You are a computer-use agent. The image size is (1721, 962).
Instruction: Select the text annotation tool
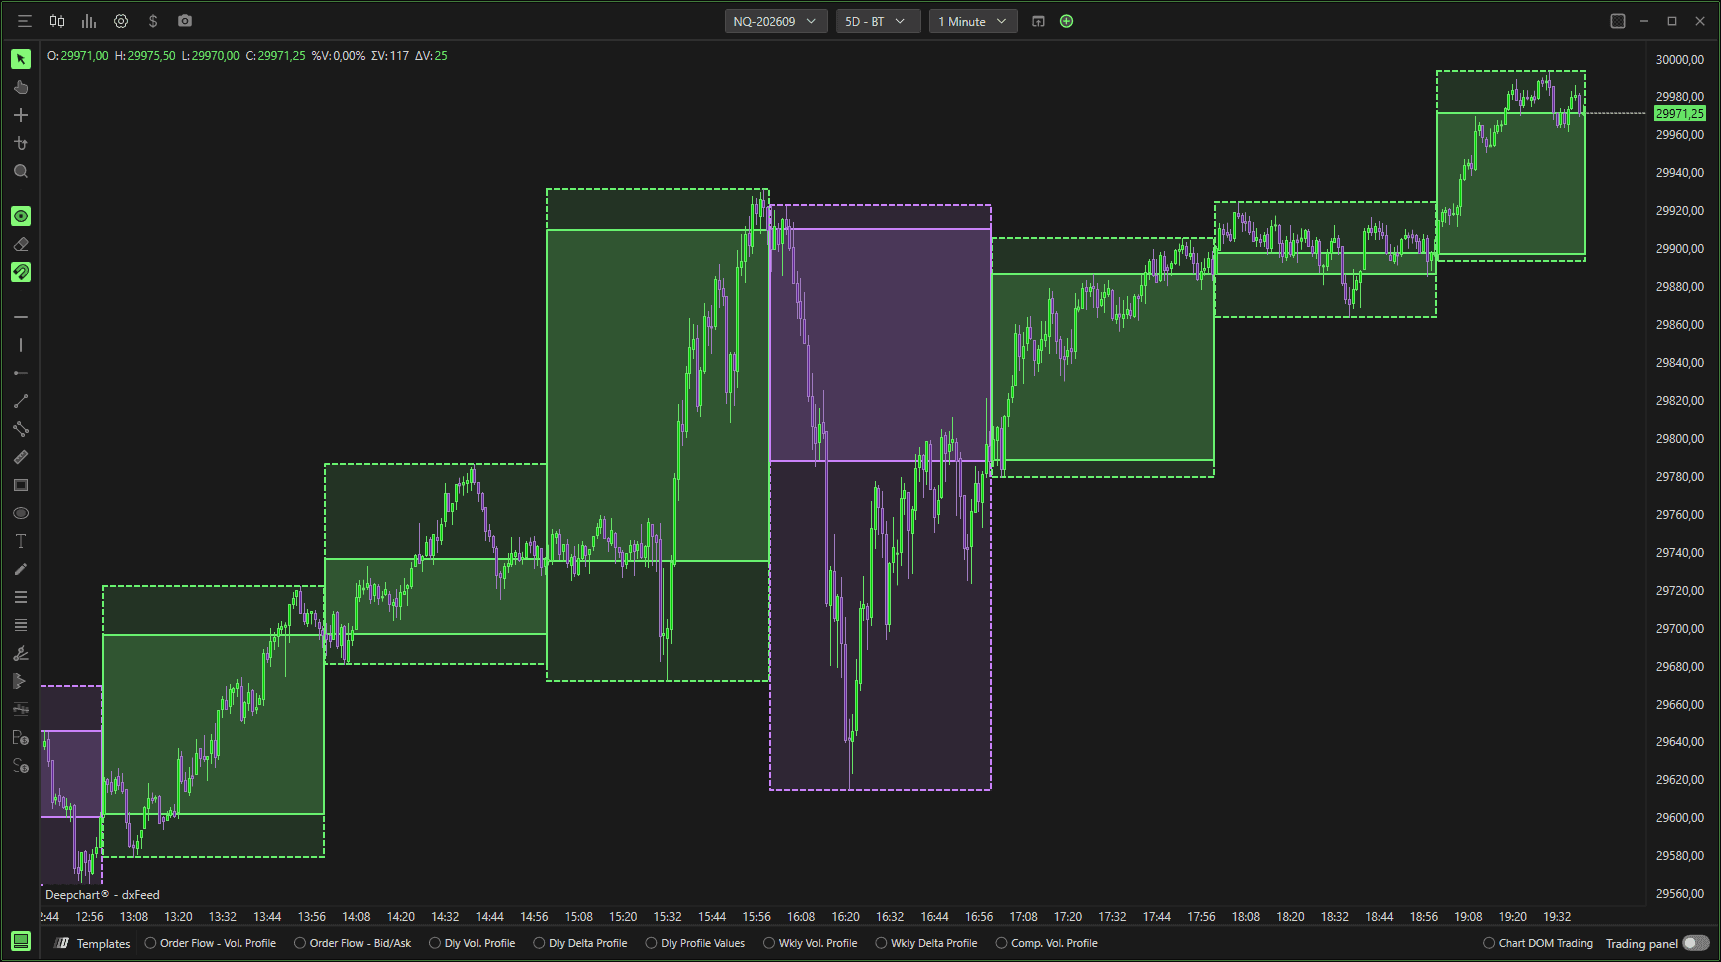click(x=21, y=541)
